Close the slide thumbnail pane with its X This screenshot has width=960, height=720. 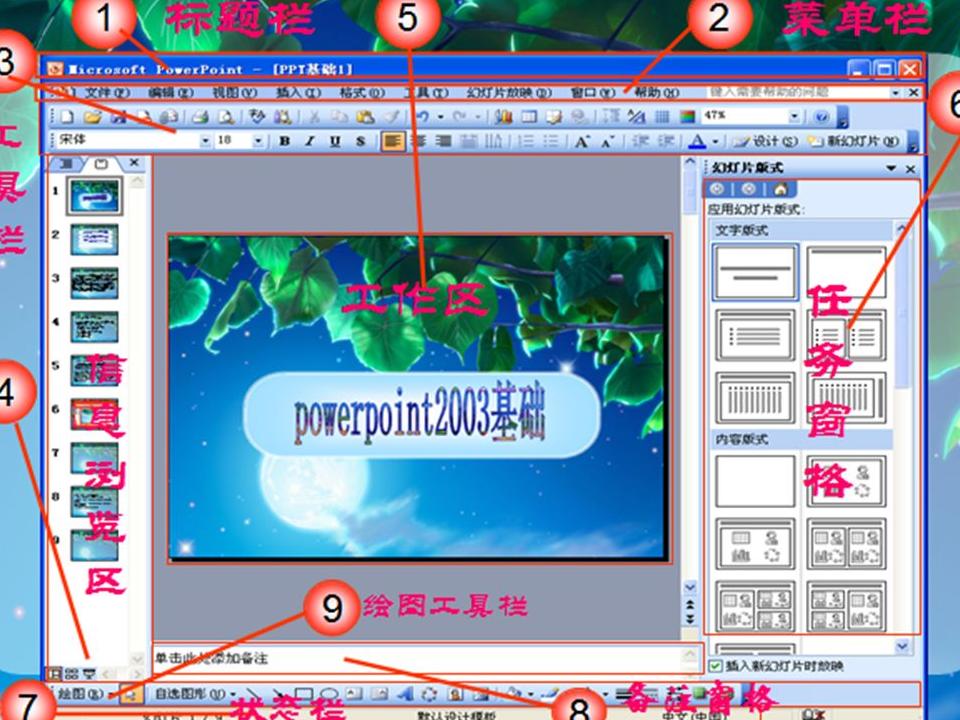pyautogui.click(x=134, y=163)
